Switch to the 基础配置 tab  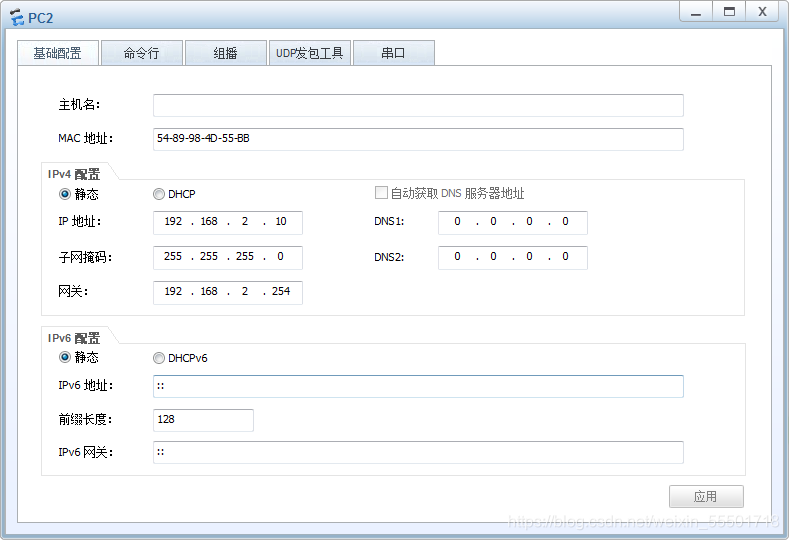[58, 53]
